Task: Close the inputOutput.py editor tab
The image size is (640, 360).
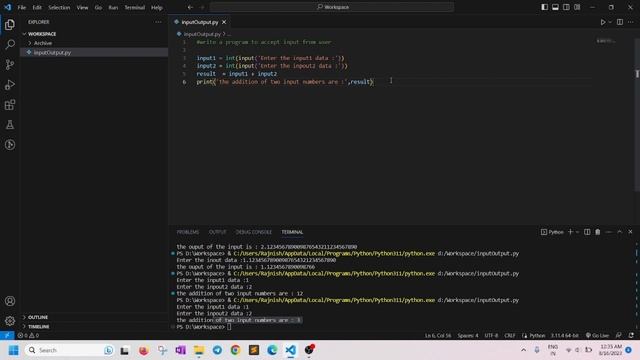Action: click(x=224, y=22)
